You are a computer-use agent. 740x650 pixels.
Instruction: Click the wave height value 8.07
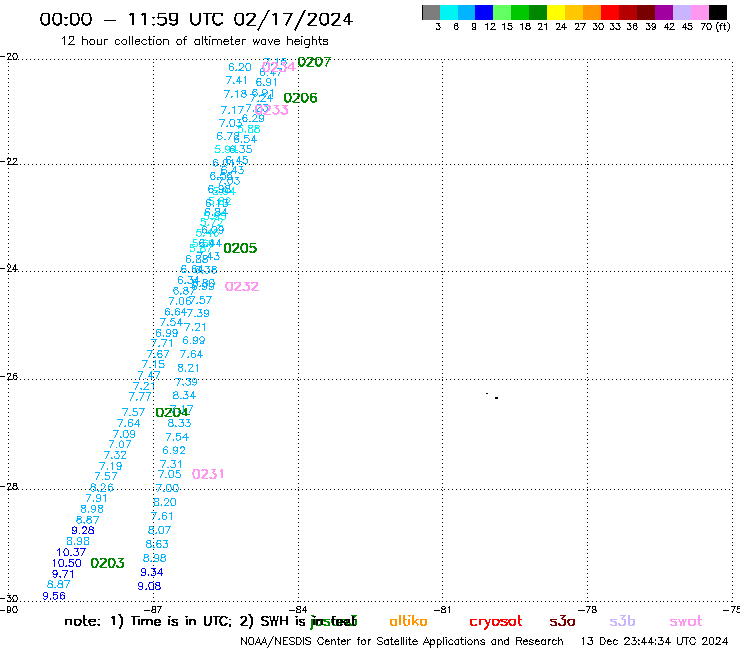coord(160,531)
